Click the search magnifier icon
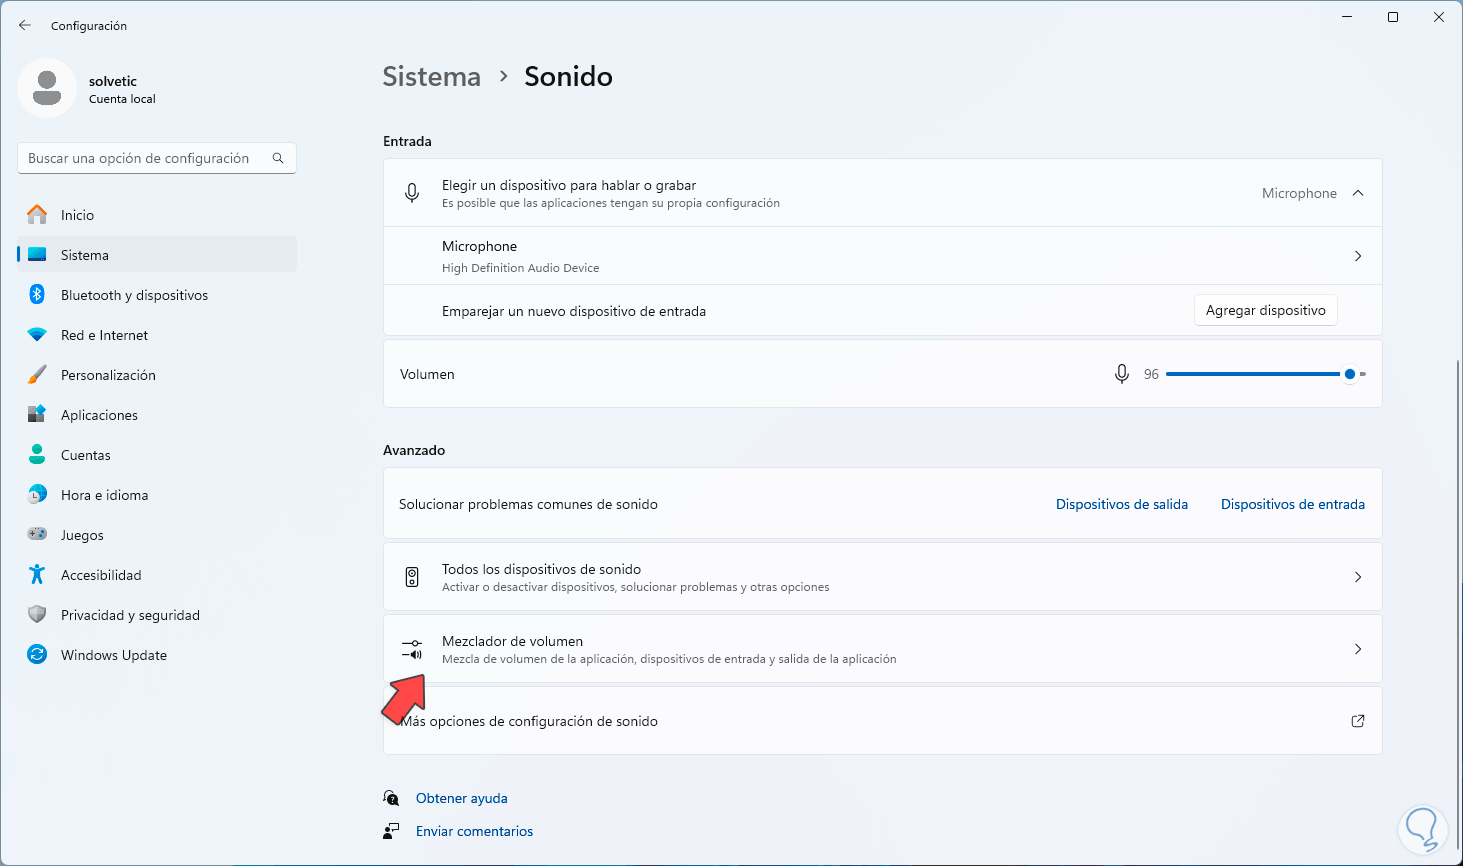The width and height of the screenshot is (1463, 866). click(278, 158)
